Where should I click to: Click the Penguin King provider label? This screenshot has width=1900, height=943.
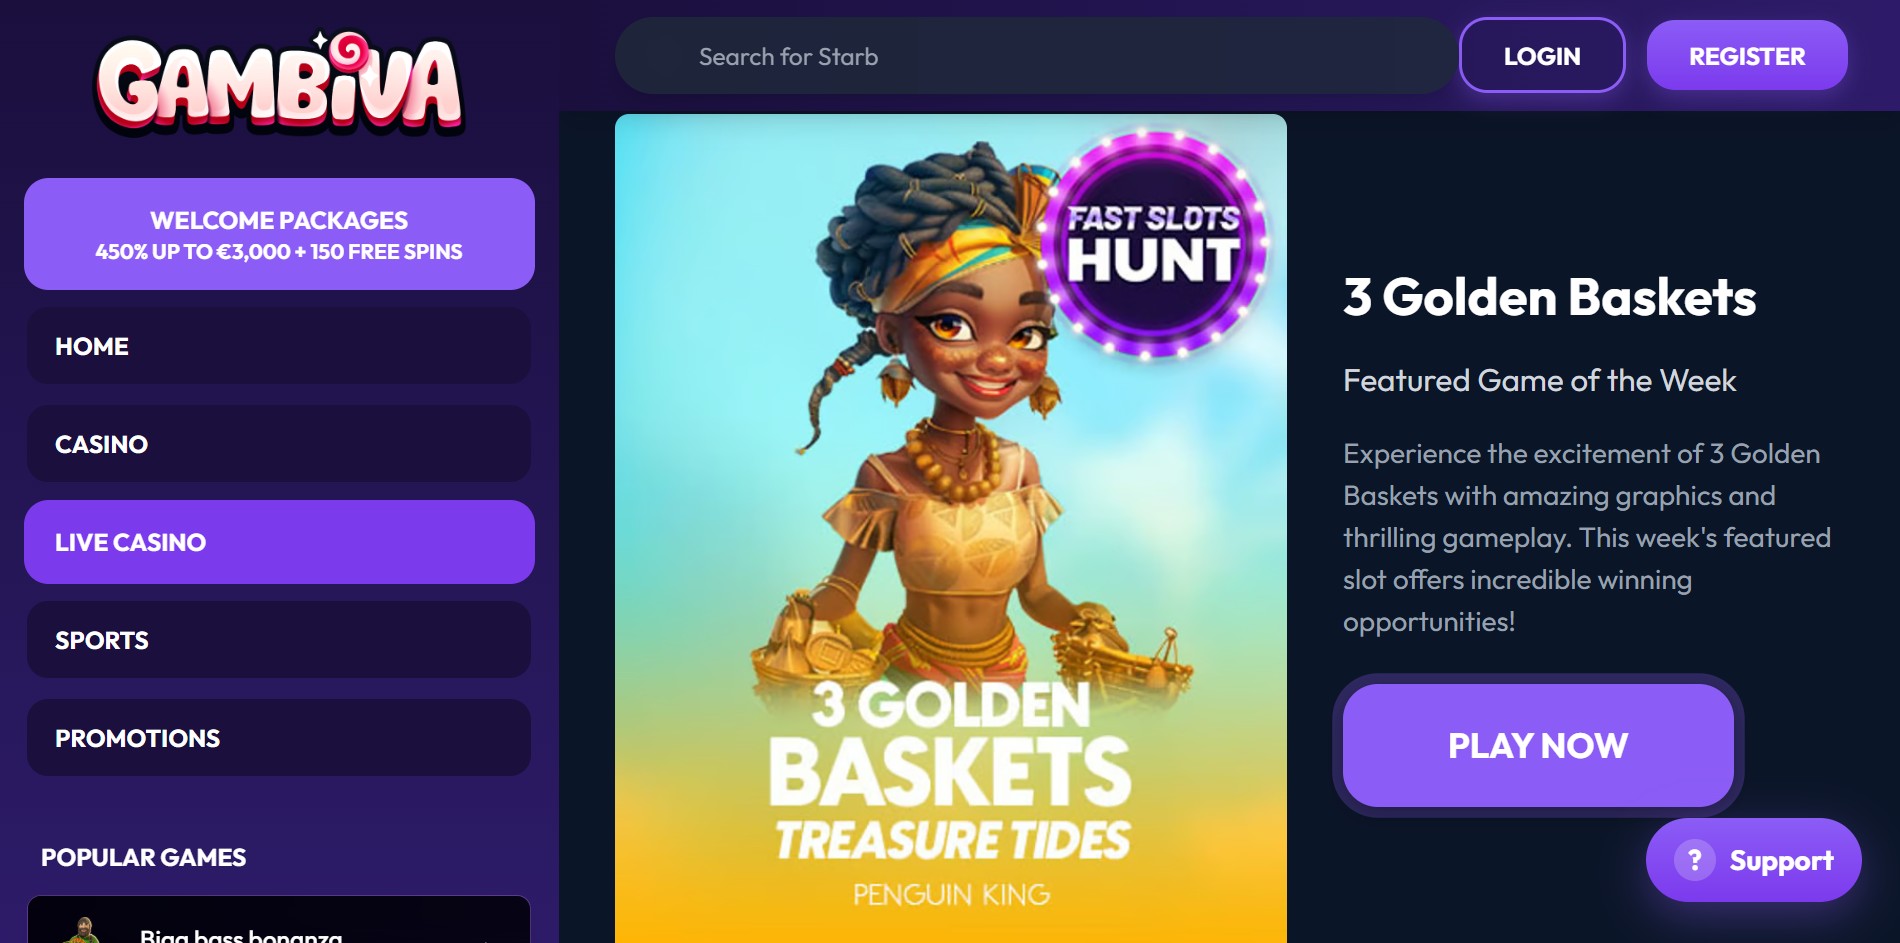click(x=951, y=894)
